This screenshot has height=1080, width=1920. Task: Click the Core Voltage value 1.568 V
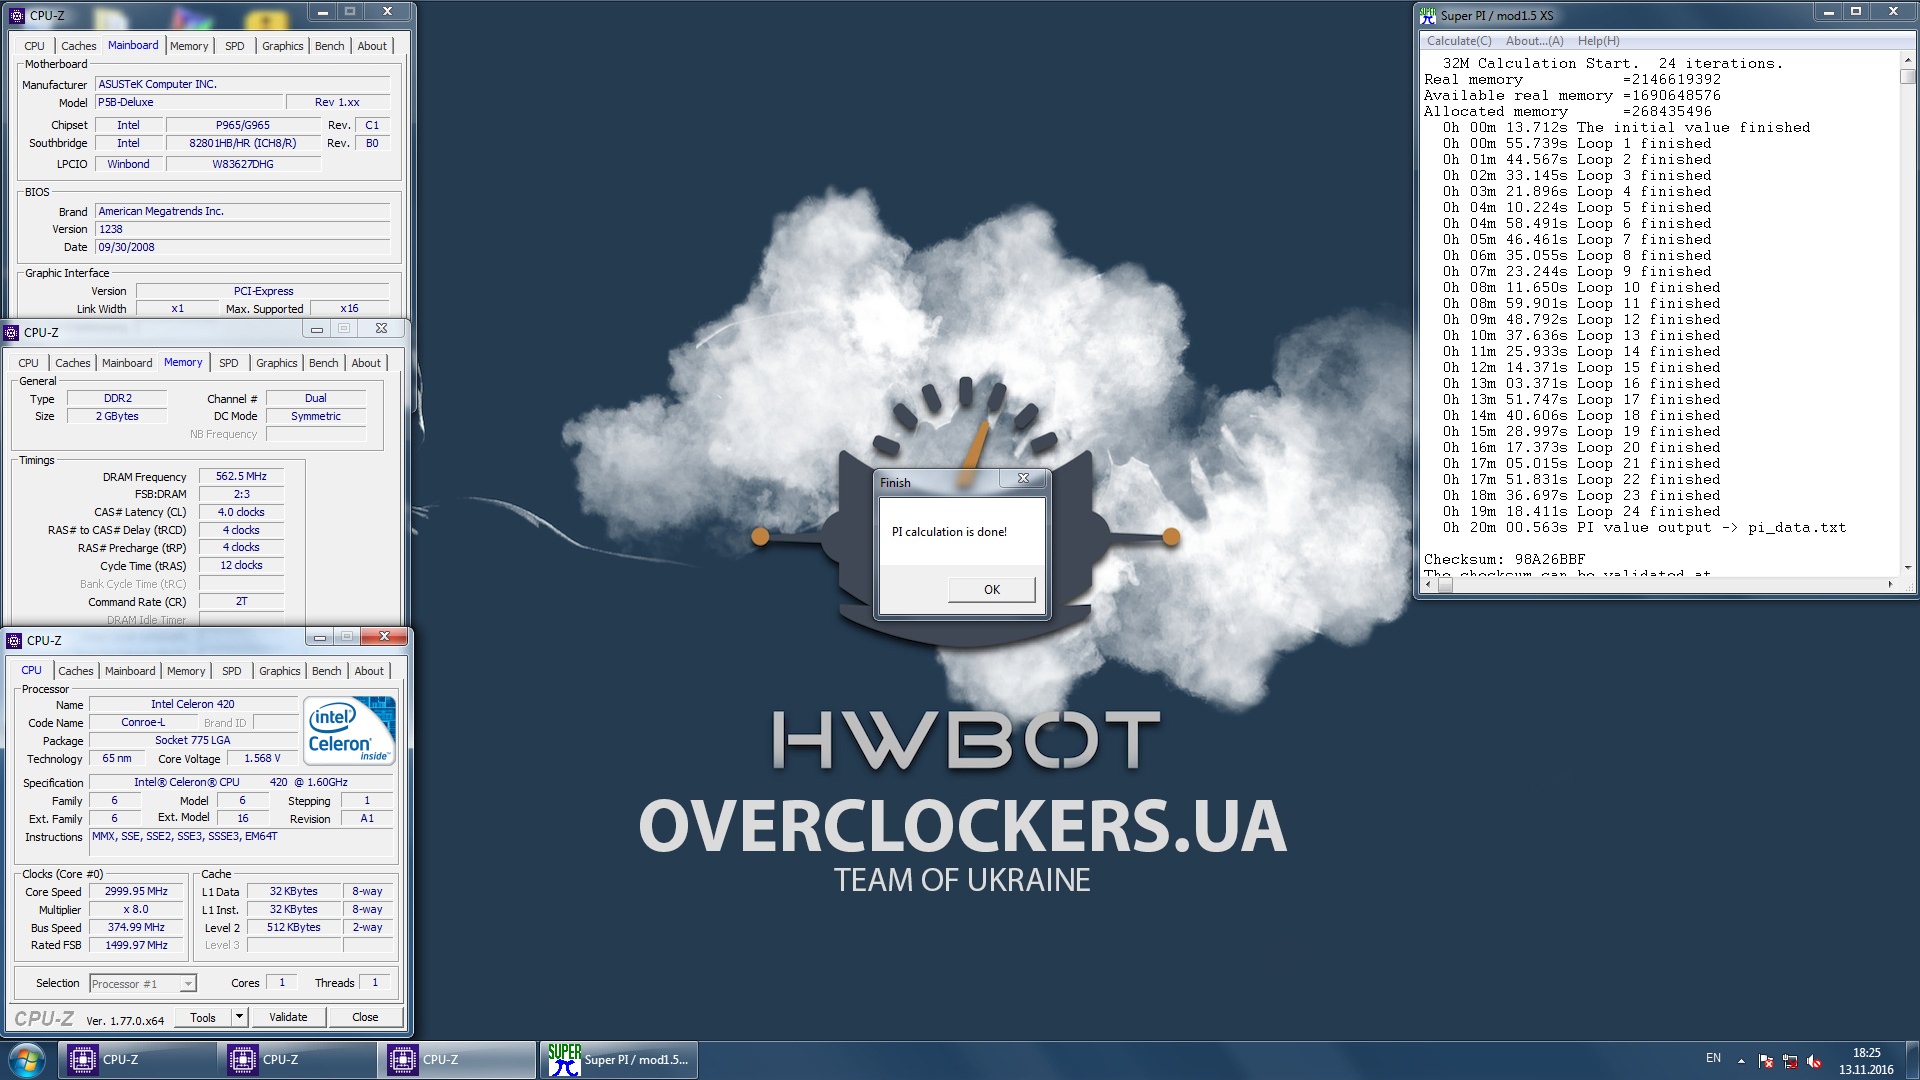click(x=262, y=759)
